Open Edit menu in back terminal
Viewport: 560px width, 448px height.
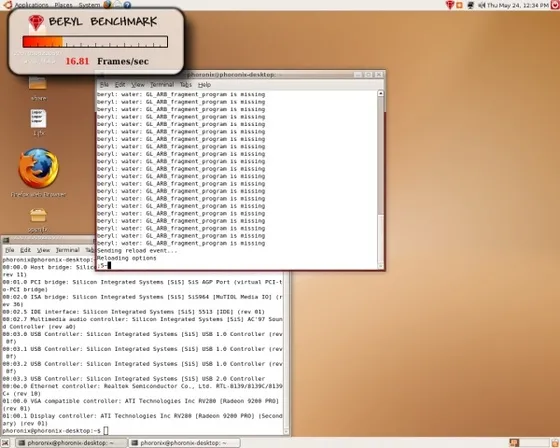(x=25, y=250)
